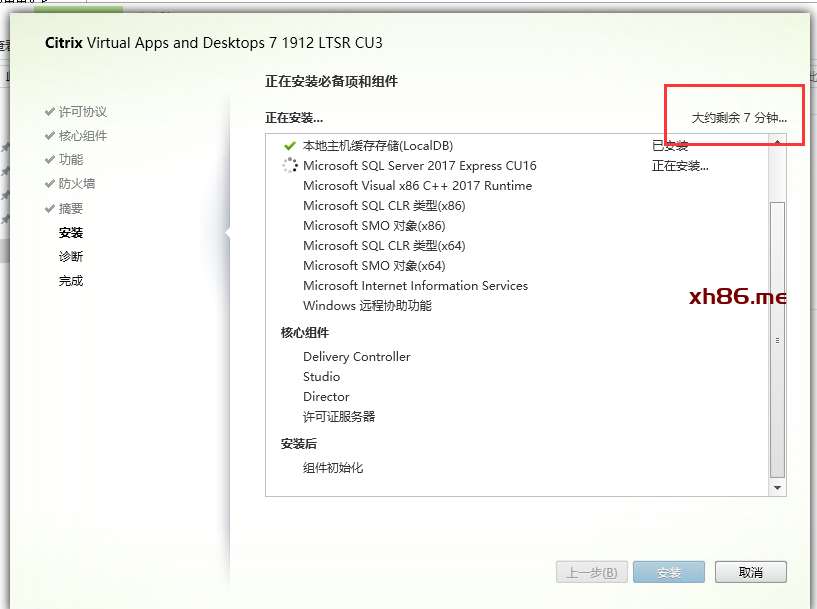Click Microsoft SMO 对象(x86) row
The height and width of the screenshot is (609, 817).
pyautogui.click(x=374, y=226)
